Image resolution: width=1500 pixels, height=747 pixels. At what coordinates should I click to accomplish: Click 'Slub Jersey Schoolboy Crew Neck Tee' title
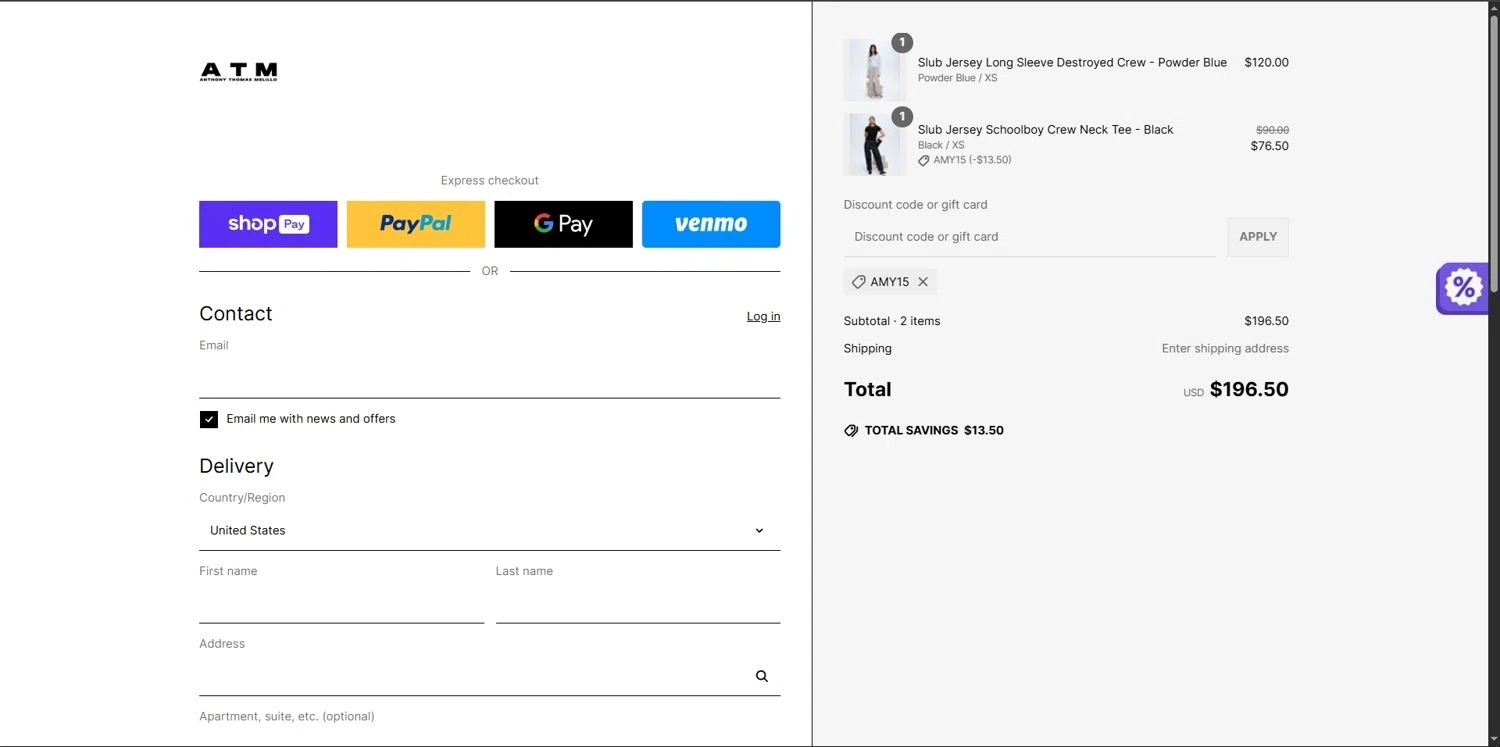tap(1045, 130)
